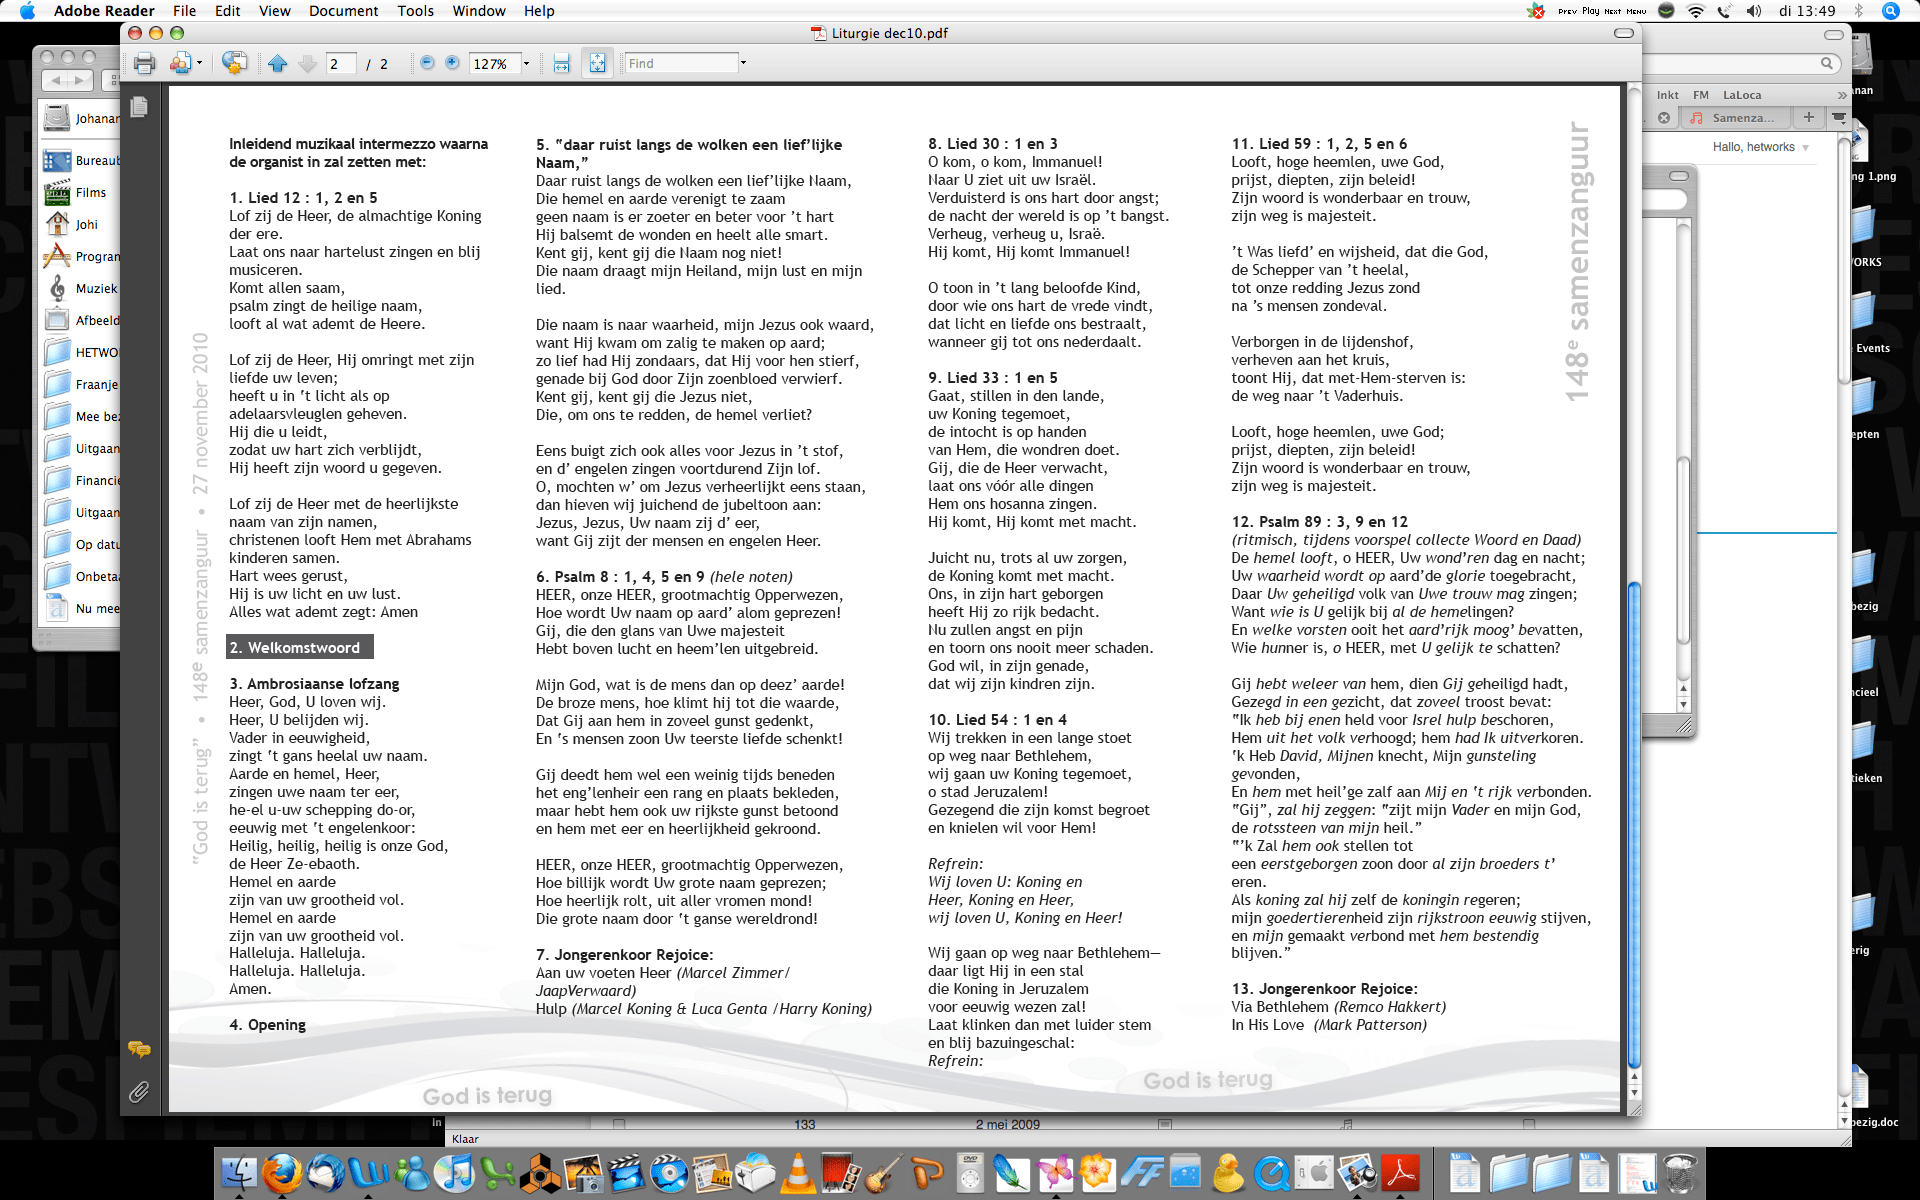Open the Comments panel icon
Viewport: 1920px width, 1200px height.
click(x=139, y=1049)
